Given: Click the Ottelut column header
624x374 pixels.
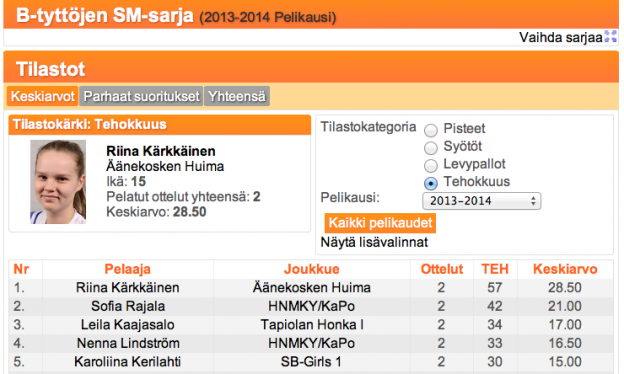Looking at the screenshot, I should pyautogui.click(x=442, y=269).
